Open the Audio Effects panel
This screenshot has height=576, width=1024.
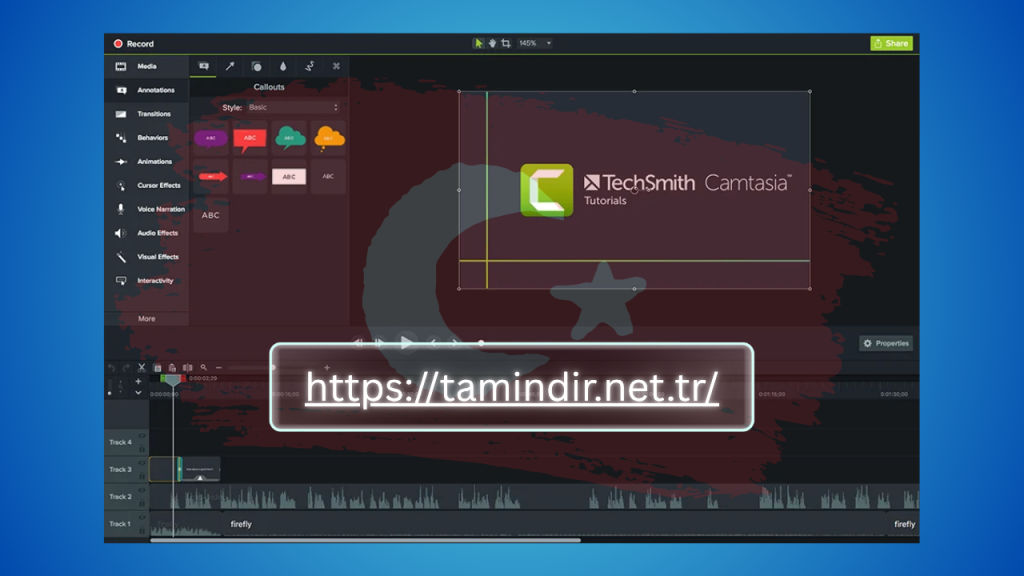[x=146, y=233]
